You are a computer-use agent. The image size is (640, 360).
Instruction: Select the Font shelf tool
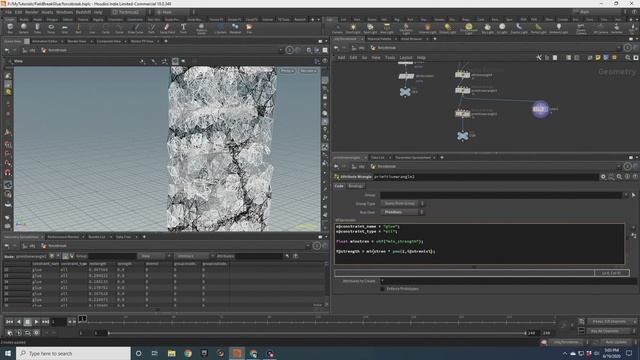[183, 28]
